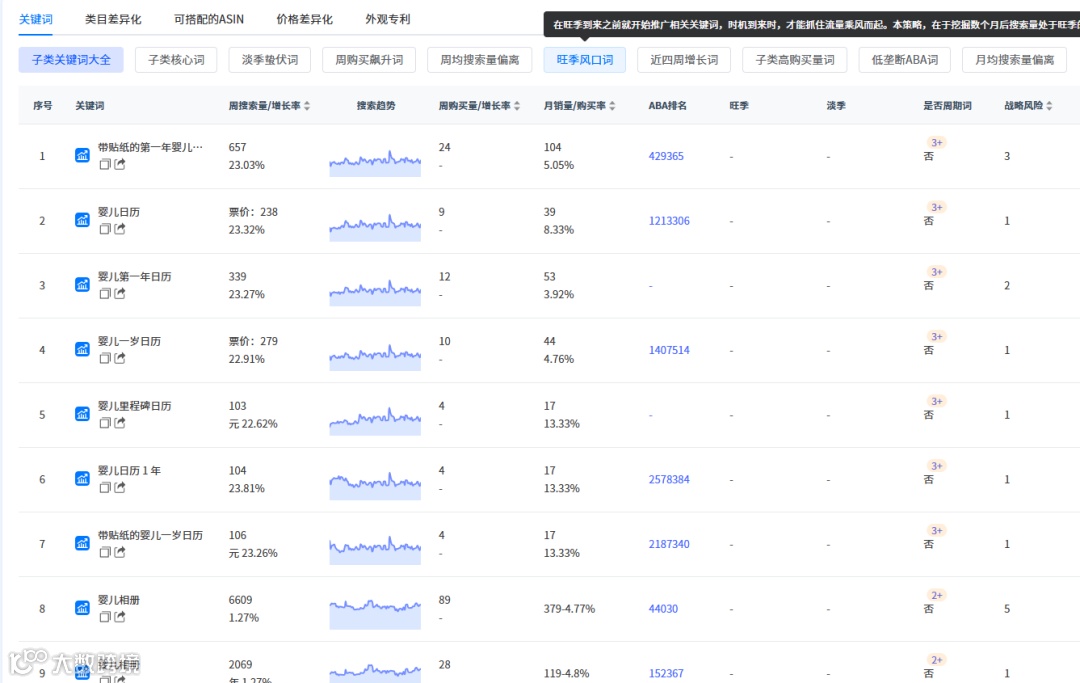The height and width of the screenshot is (683, 1080).
Task: Open ABA rank link 429365
Action: (x=666, y=156)
